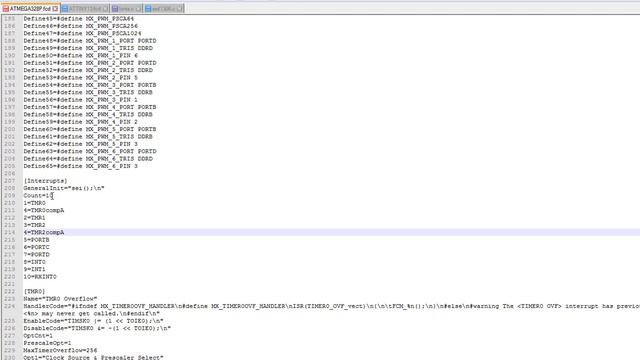Click the Define51 MX_PWM_2_PORT PORTD line

click(90, 63)
